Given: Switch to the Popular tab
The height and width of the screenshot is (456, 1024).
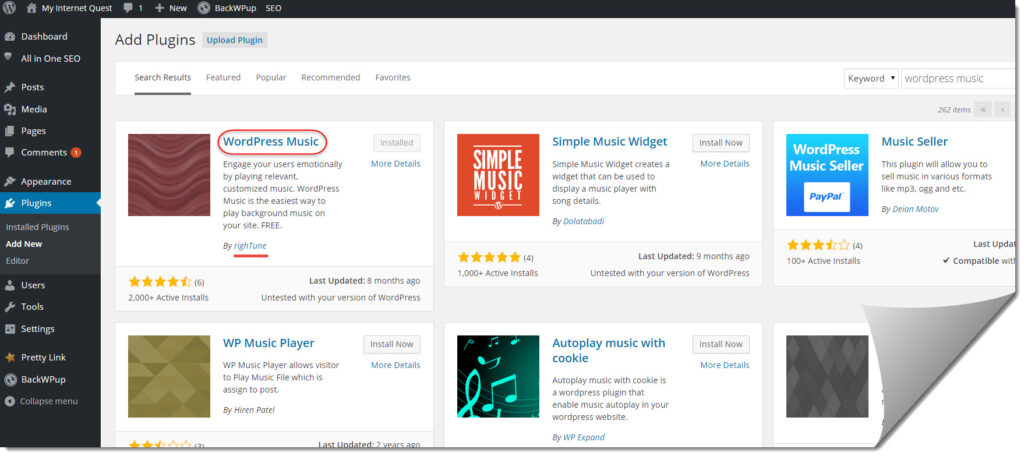Looking at the screenshot, I should (271, 77).
